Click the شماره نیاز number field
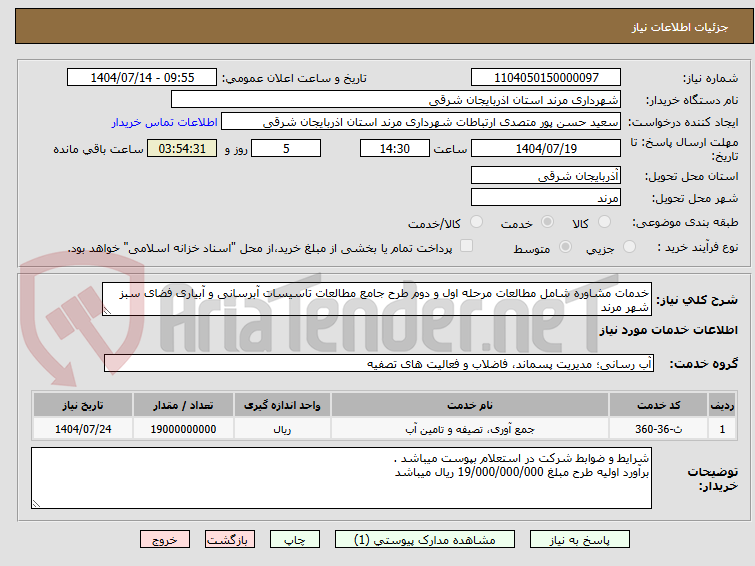Image resolution: width=755 pixels, height=566 pixels. point(546,78)
